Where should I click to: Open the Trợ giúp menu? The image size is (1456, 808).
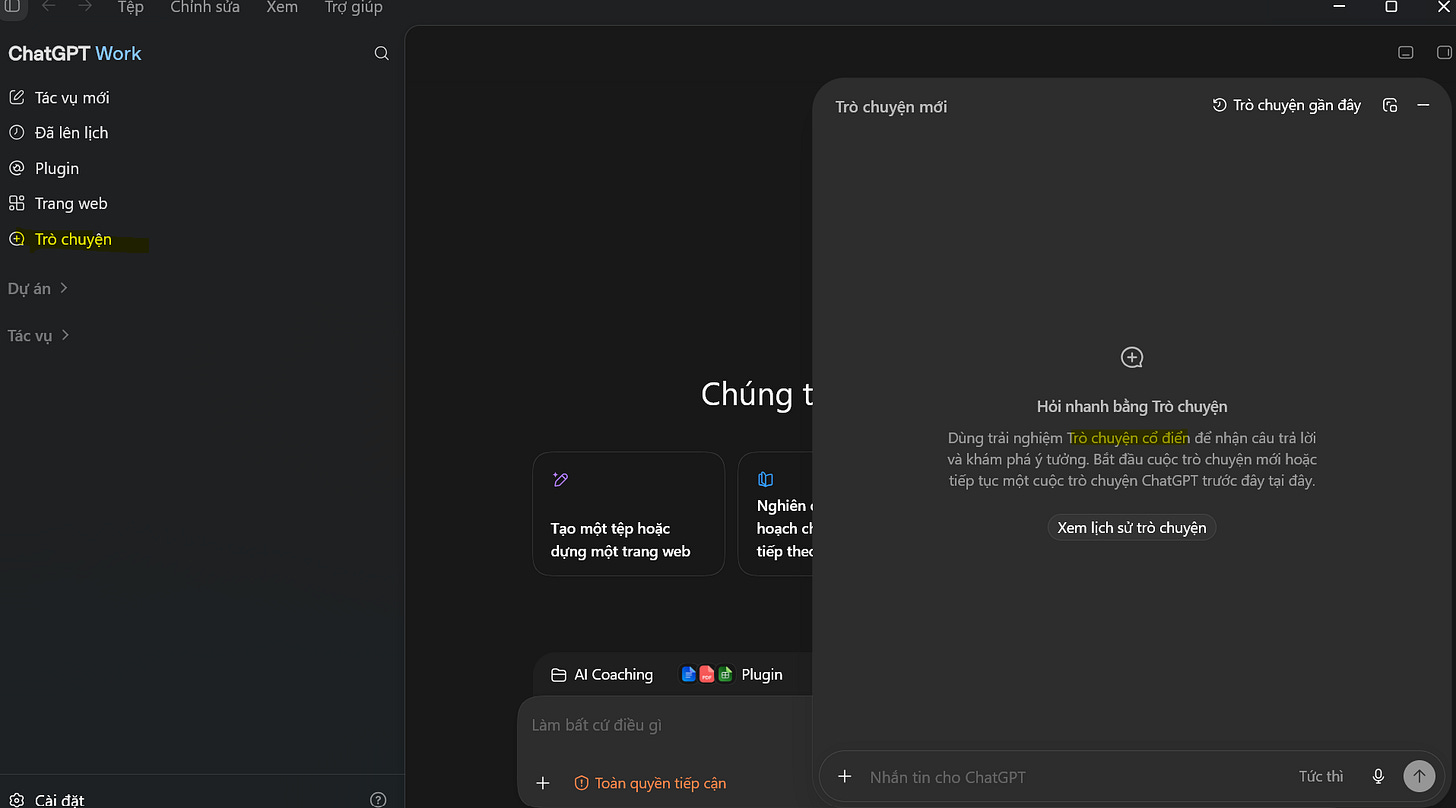[354, 7]
